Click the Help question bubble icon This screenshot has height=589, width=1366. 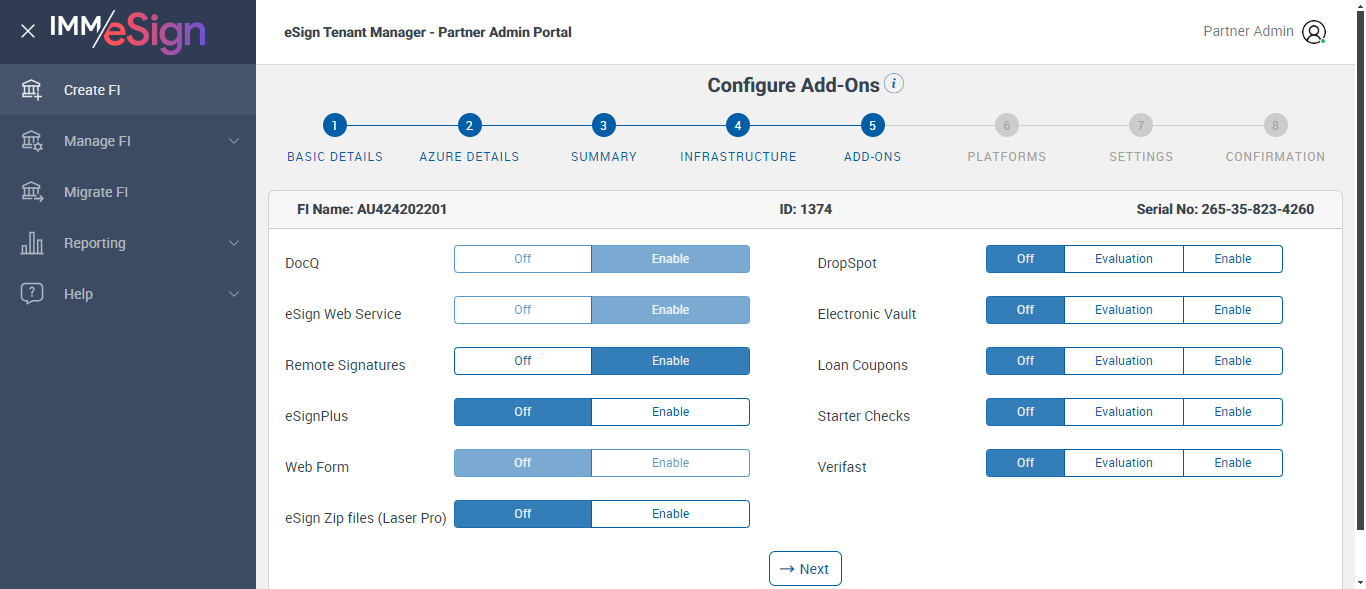32,294
